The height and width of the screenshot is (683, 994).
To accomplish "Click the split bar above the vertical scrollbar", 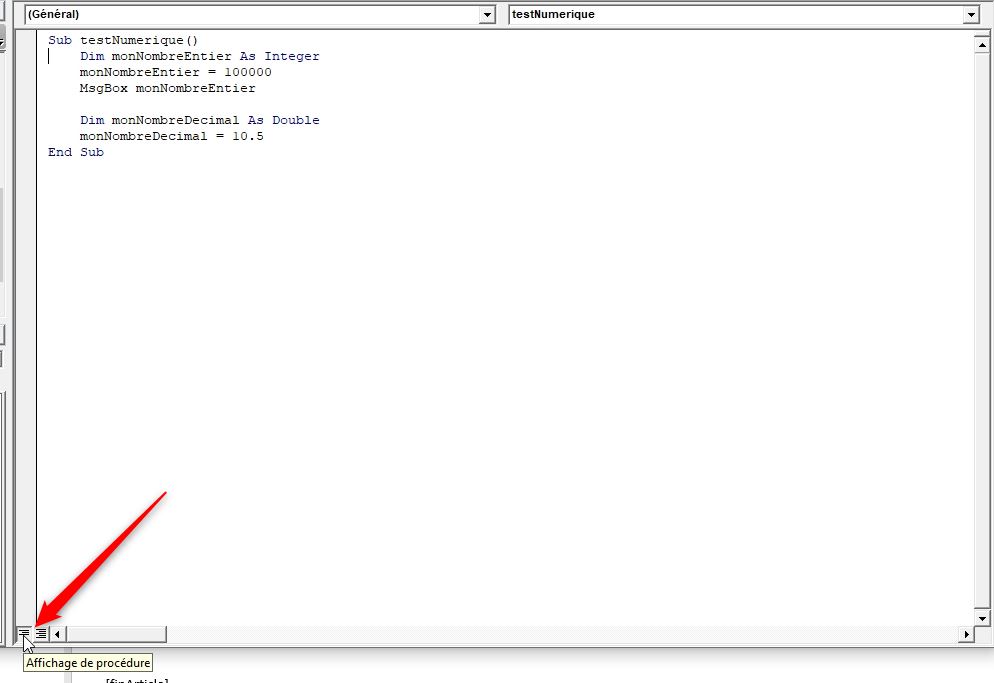I will [982, 34].
